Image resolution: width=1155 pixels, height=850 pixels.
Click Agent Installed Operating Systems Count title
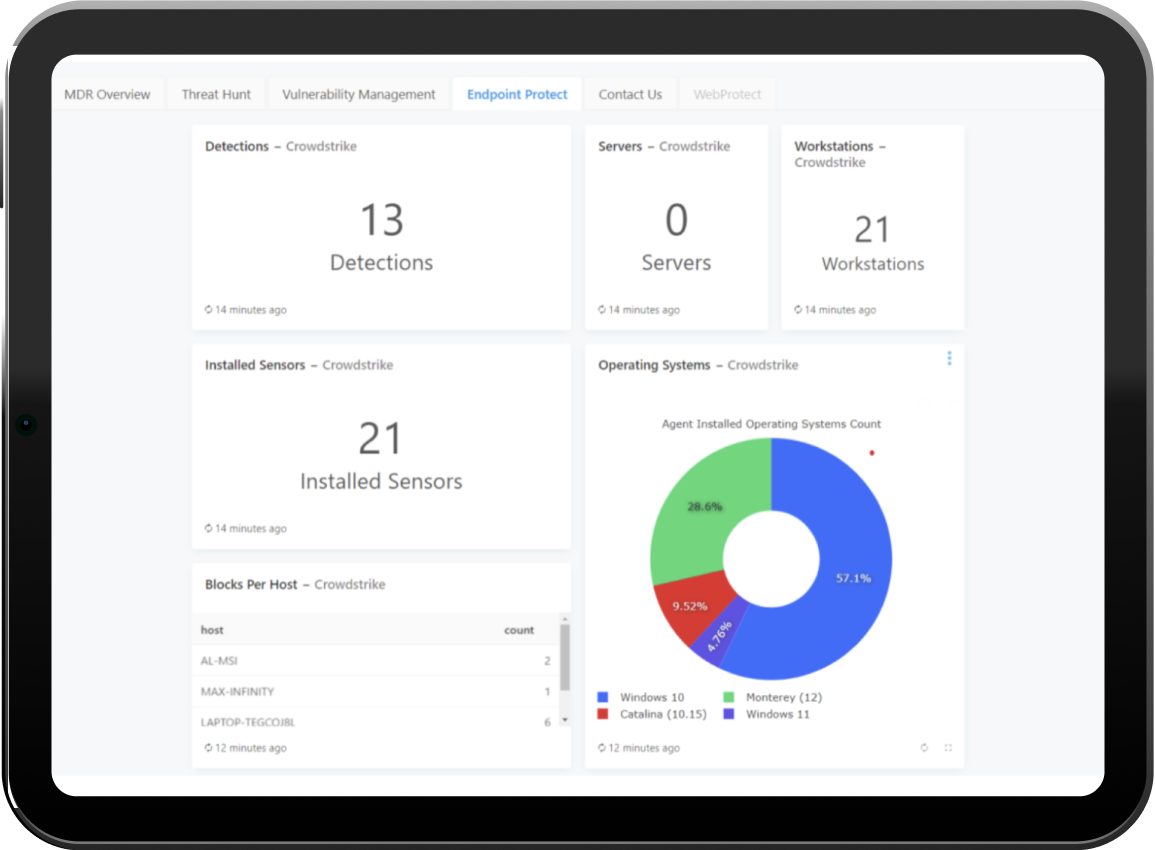(771, 424)
